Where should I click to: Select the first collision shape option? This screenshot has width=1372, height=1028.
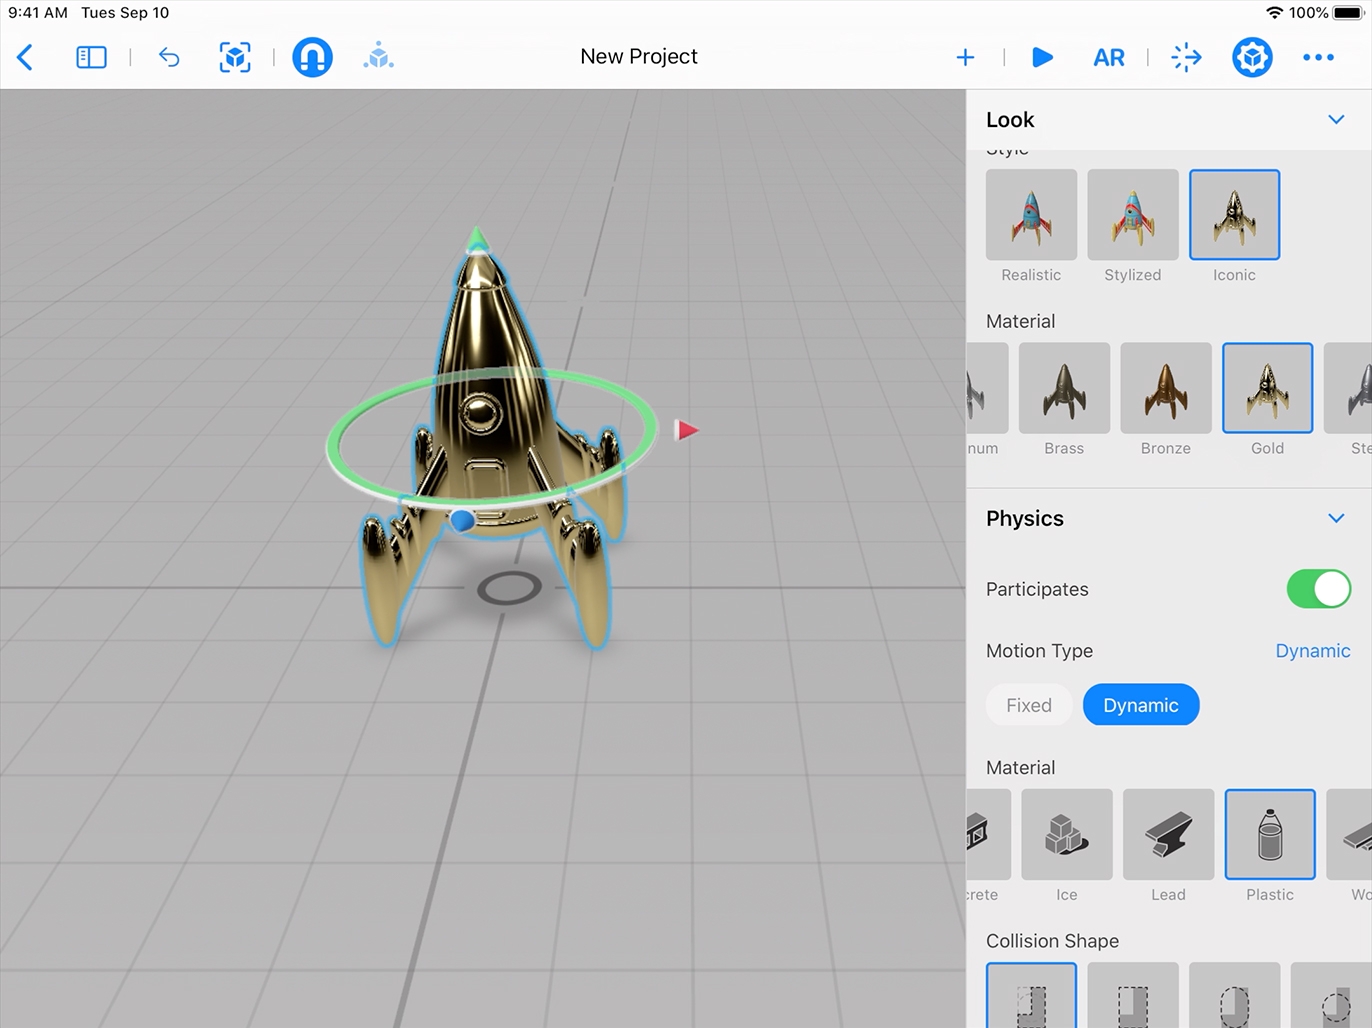1031,996
